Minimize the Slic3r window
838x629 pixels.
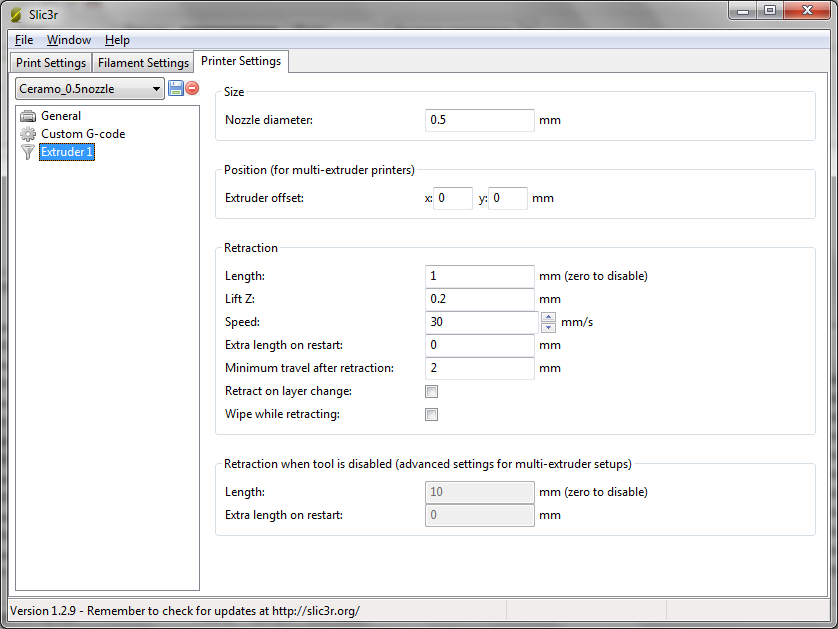743,11
